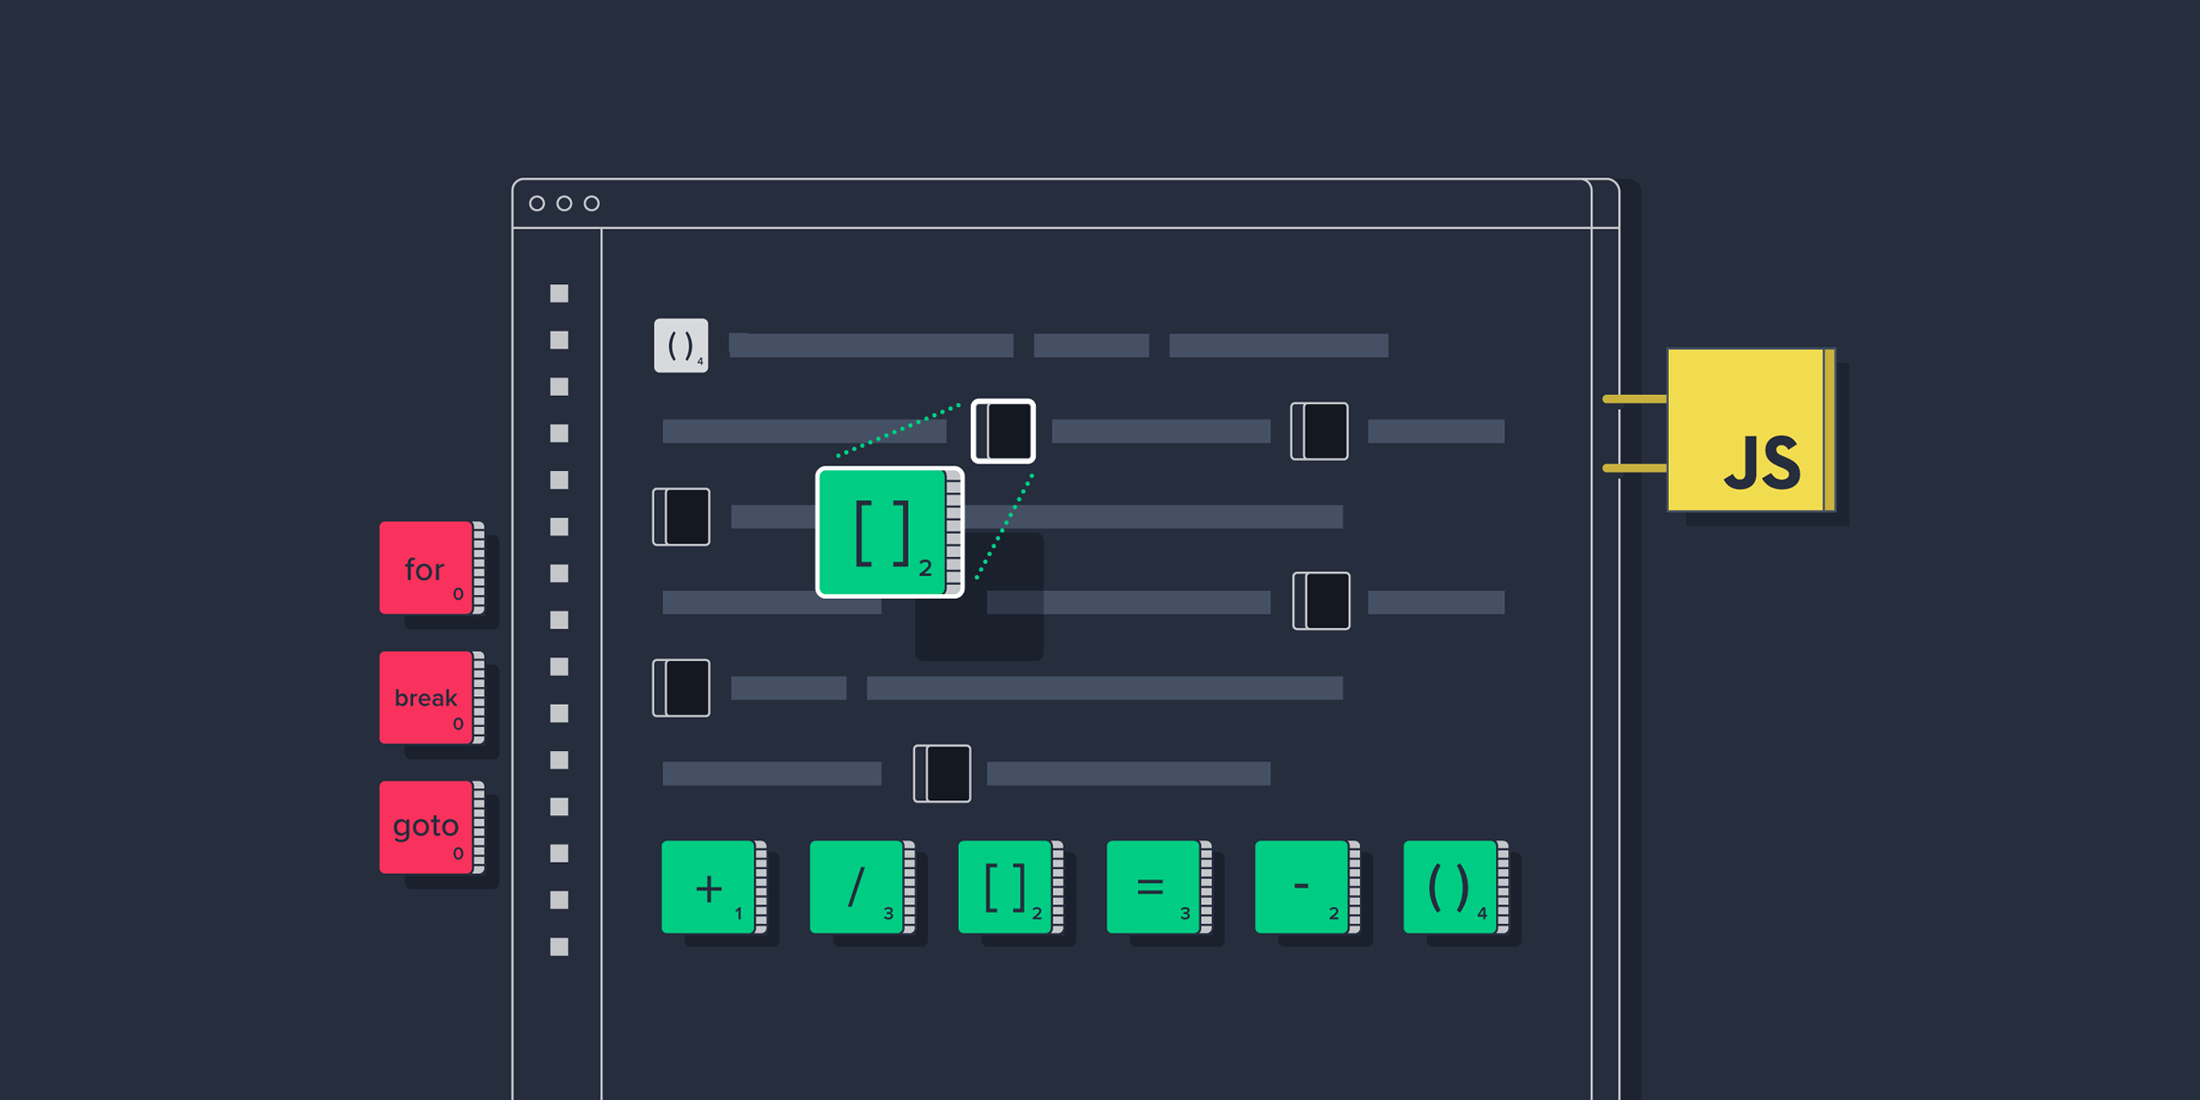The height and width of the screenshot is (1100, 2200).
Task: Click the parentheses token on the first code line
Action: [681, 345]
